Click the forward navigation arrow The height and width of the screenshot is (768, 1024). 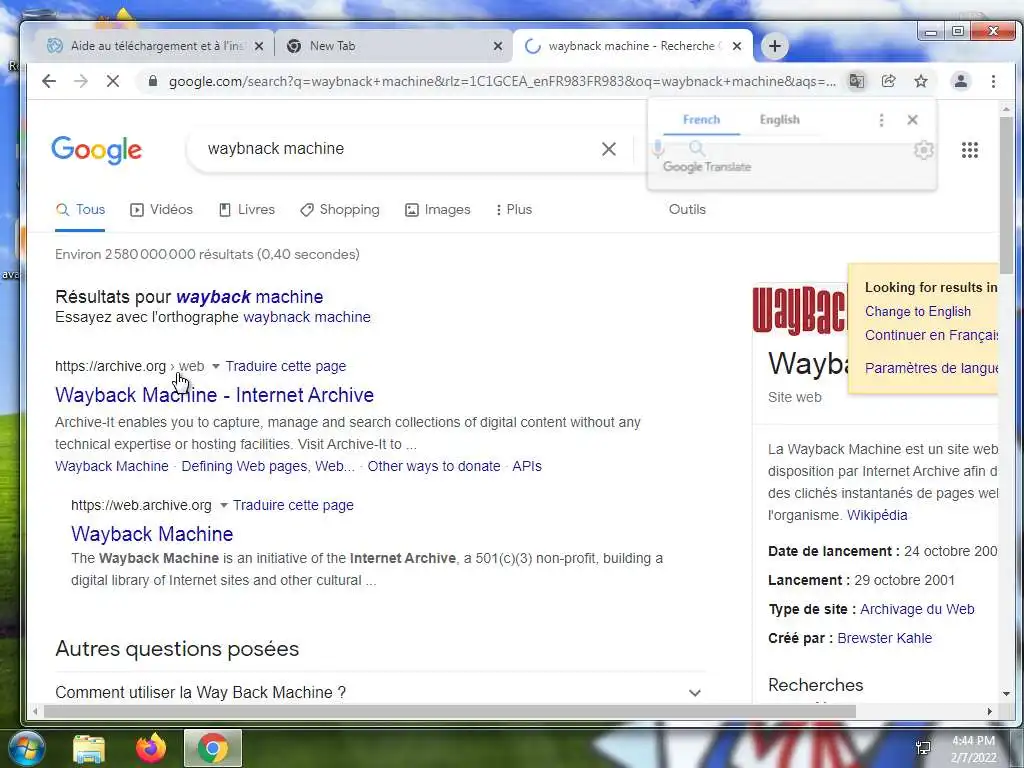[x=81, y=81]
